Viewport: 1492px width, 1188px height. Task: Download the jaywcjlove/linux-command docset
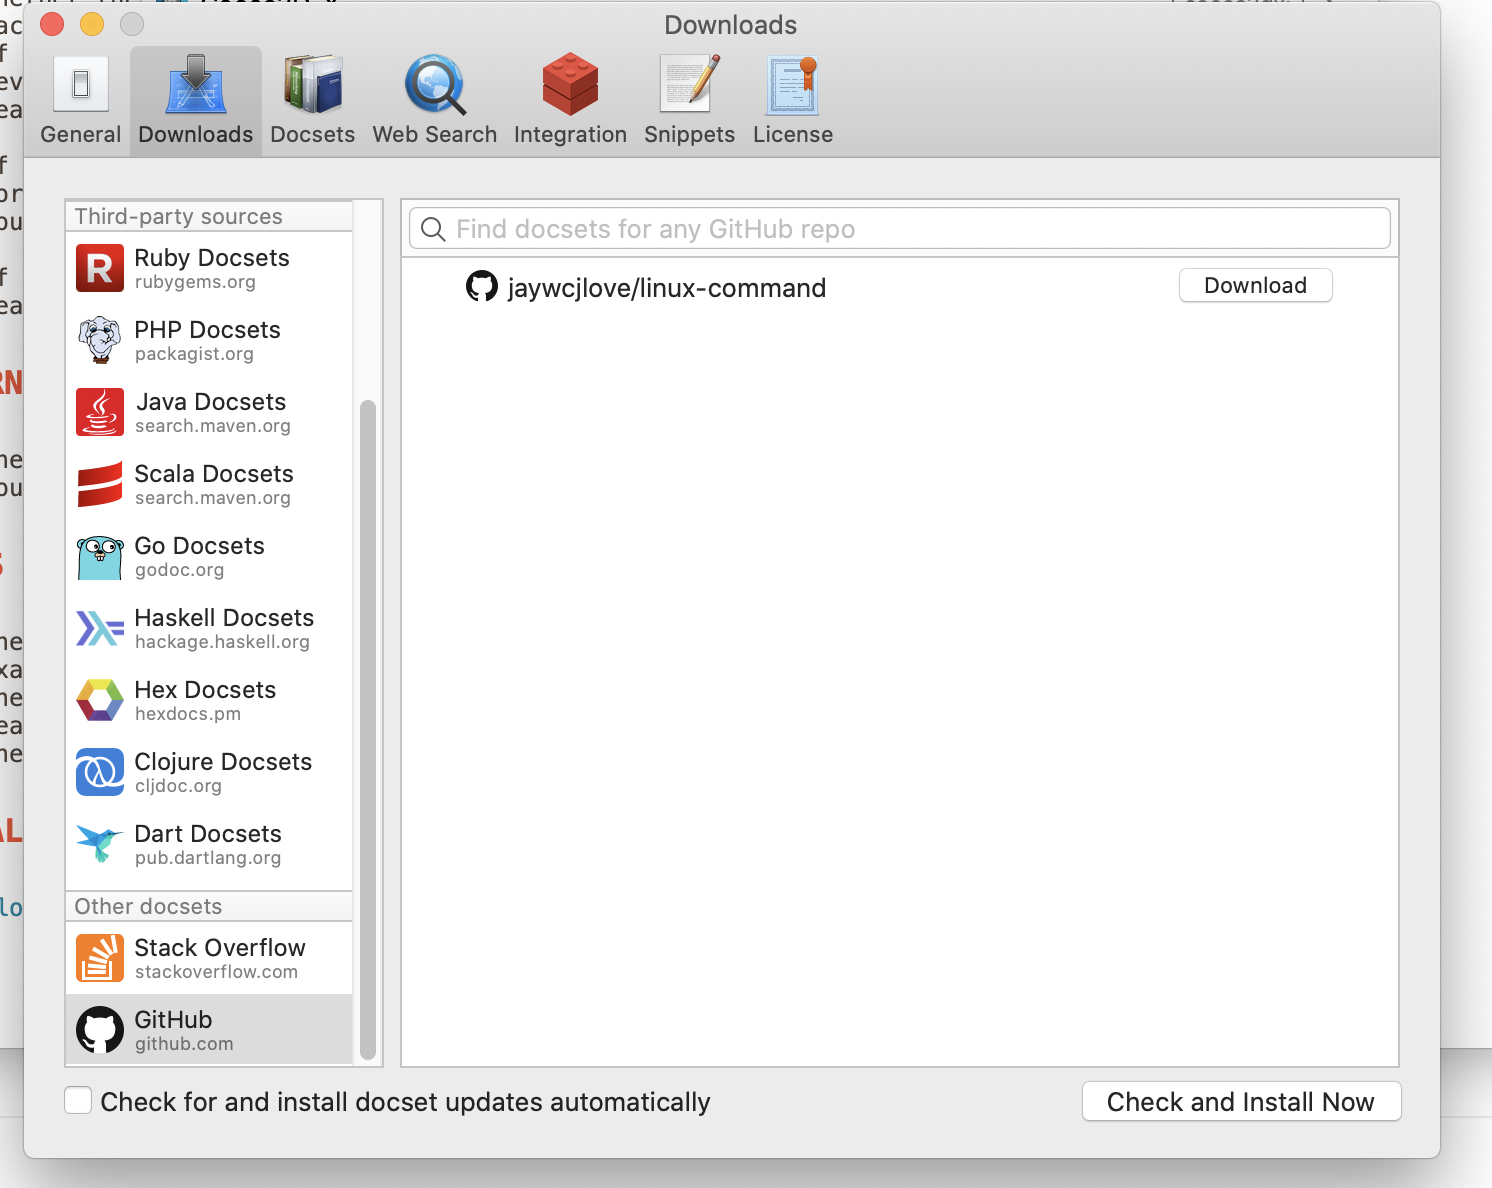pyautogui.click(x=1255, y=285)
